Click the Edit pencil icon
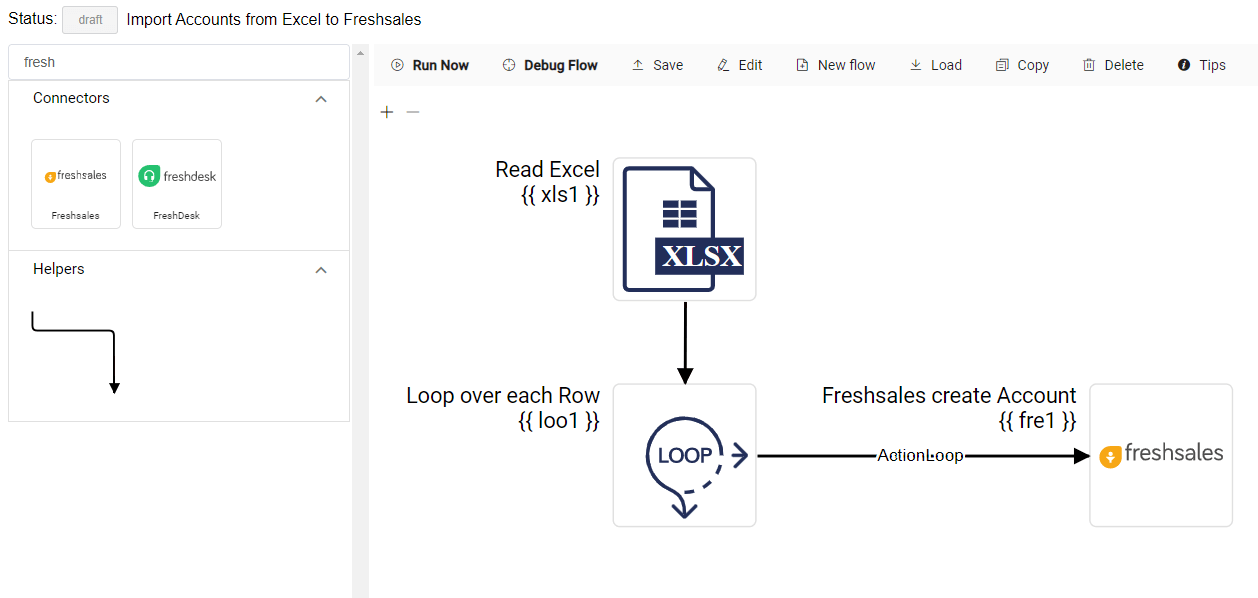This screenshot has height=598, width=1258. [x=723, y=65]
